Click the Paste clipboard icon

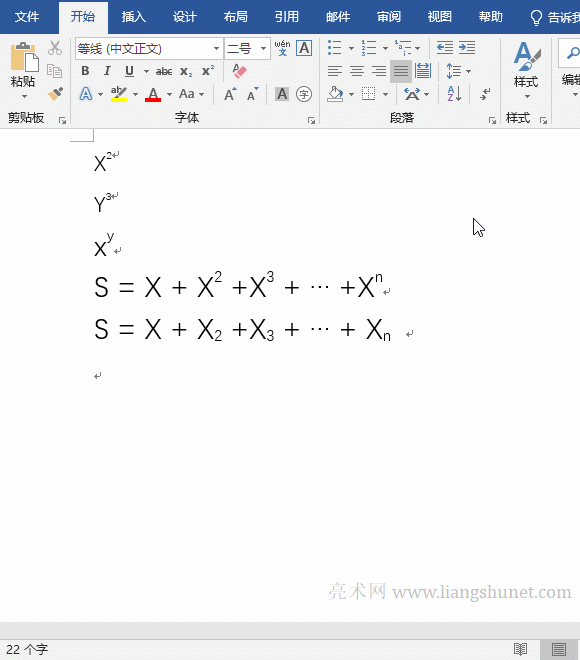(x=24, y=58)
